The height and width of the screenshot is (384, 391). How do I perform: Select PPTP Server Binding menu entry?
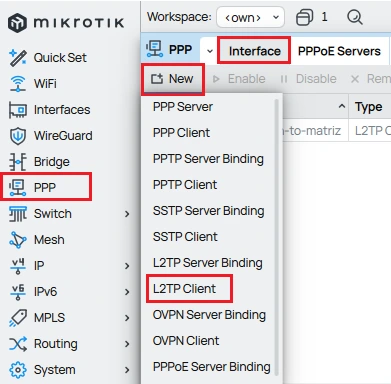(x=209, y=159)
